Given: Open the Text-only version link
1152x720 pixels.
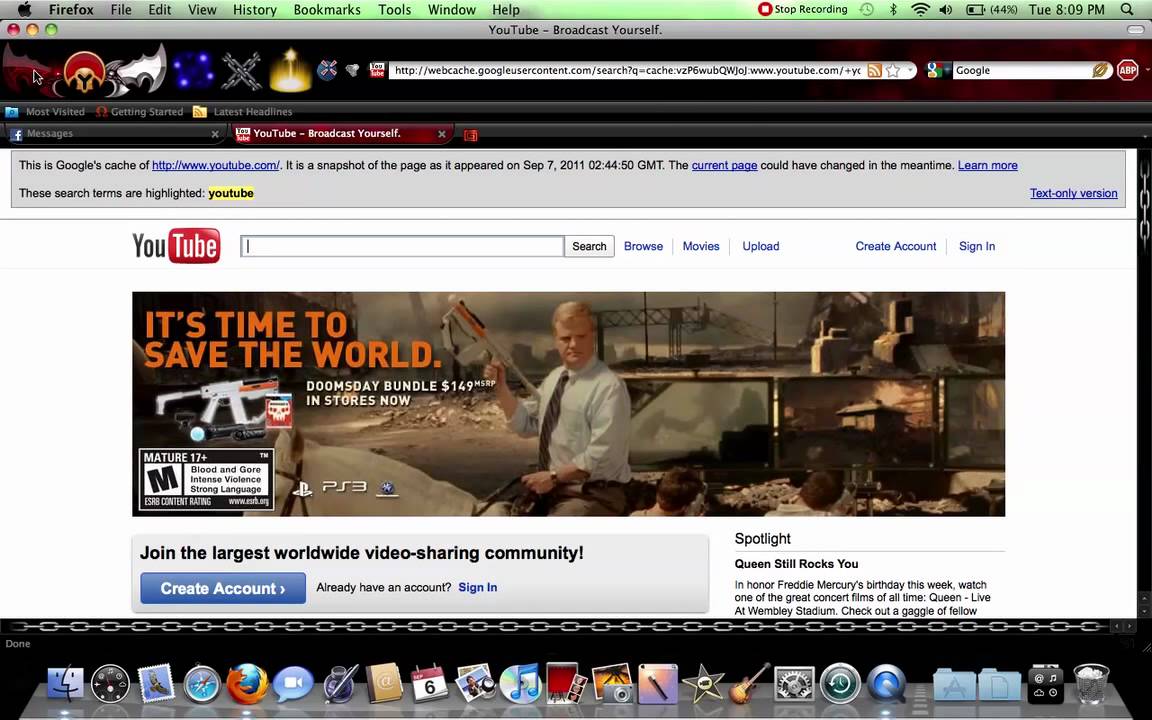Looking at the screenshot, I should click(1073, 193).
